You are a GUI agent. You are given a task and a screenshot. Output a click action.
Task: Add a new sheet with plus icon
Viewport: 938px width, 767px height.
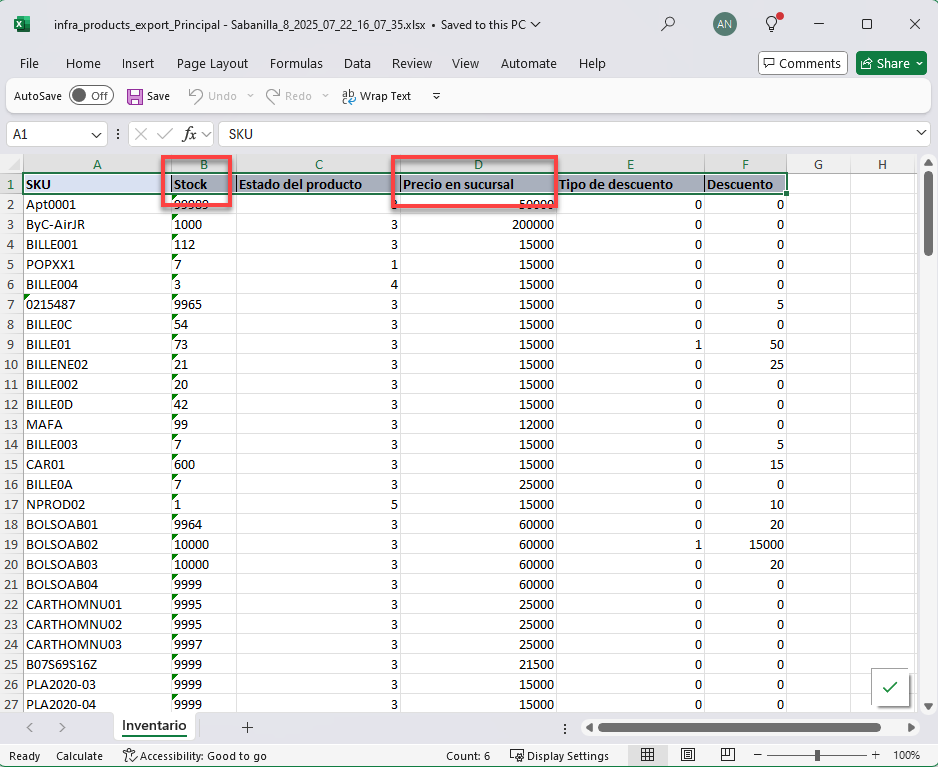click(247, 727)
